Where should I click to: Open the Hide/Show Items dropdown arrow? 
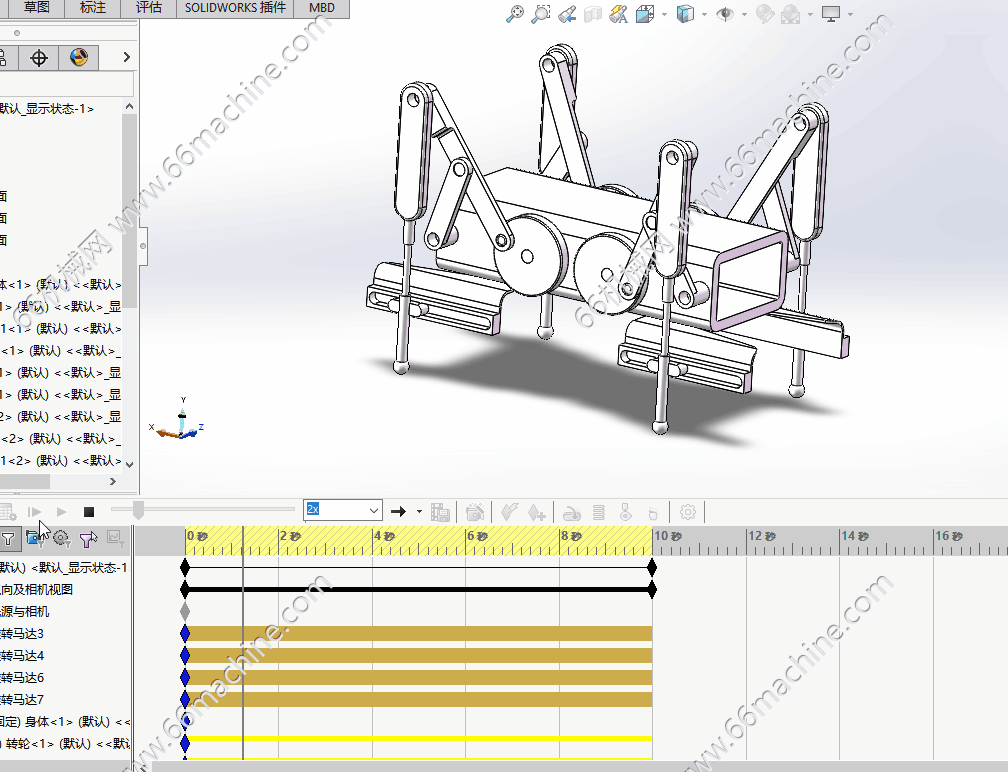[x=744, y=14]
